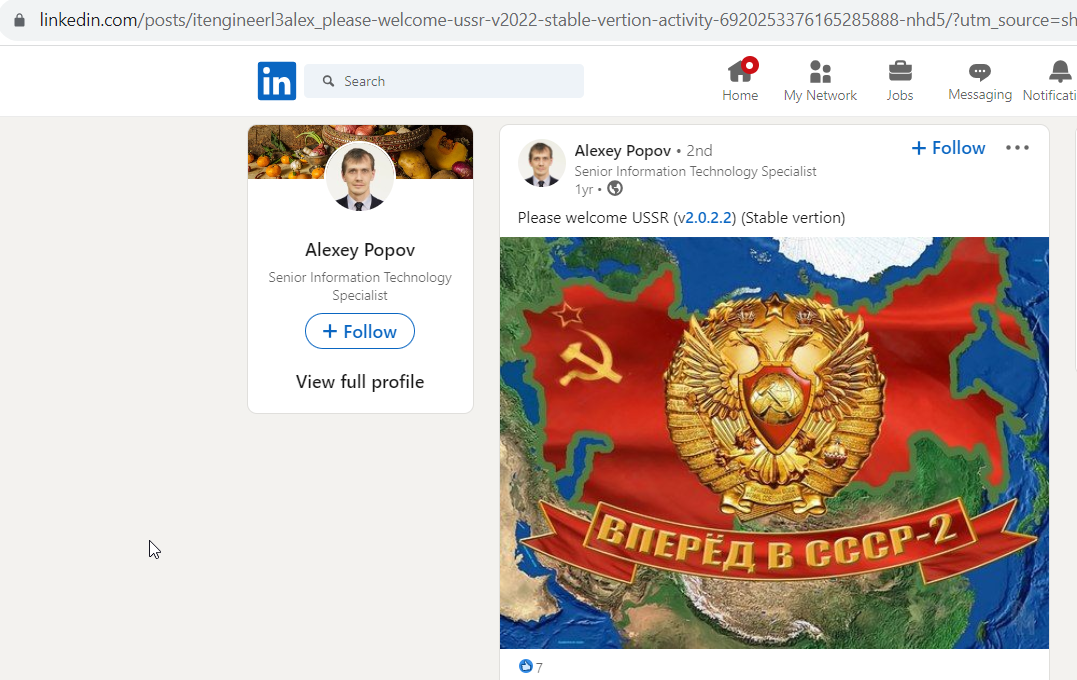This screenshot has width=1077, height=680.
Task: Click the Follow link in post header
Action: (x=948, y=148)
